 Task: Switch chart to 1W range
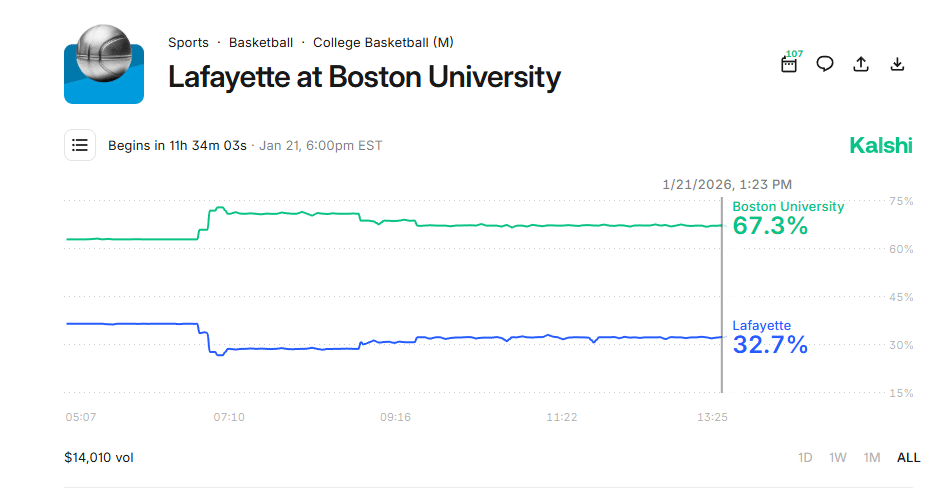tap(838, 457)
